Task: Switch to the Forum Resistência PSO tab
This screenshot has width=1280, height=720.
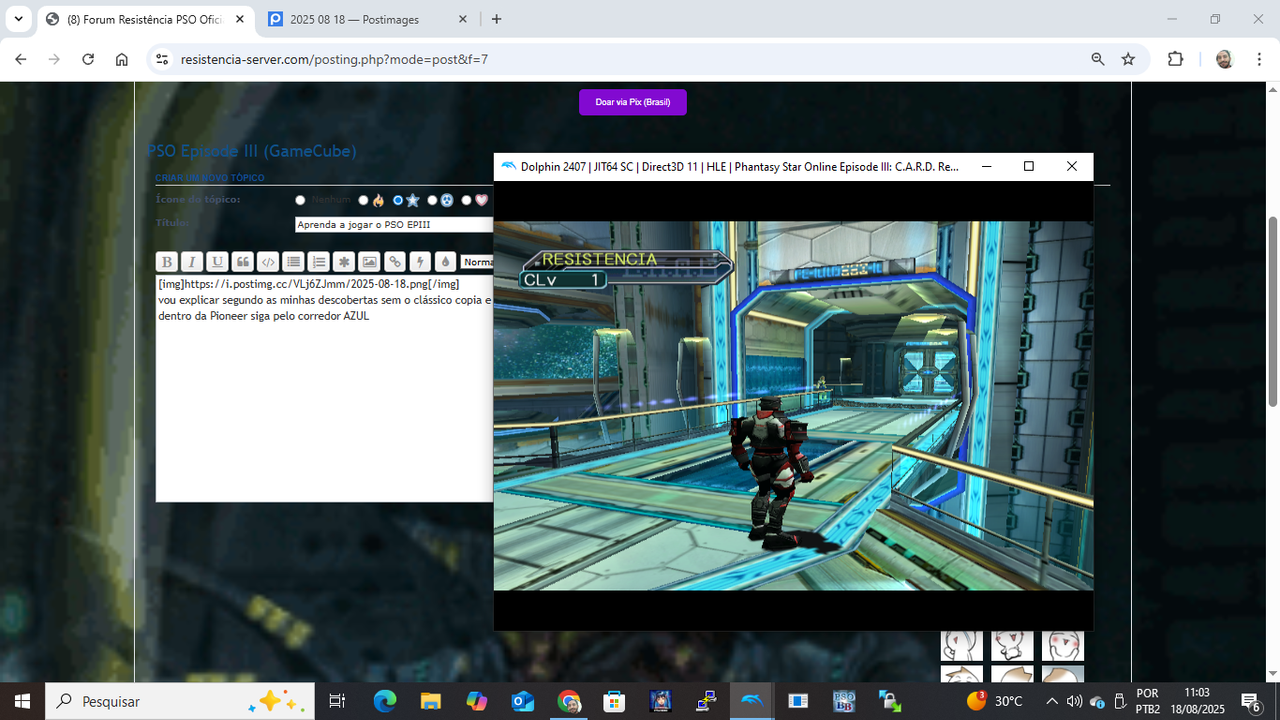Action: tap(145, 19)
